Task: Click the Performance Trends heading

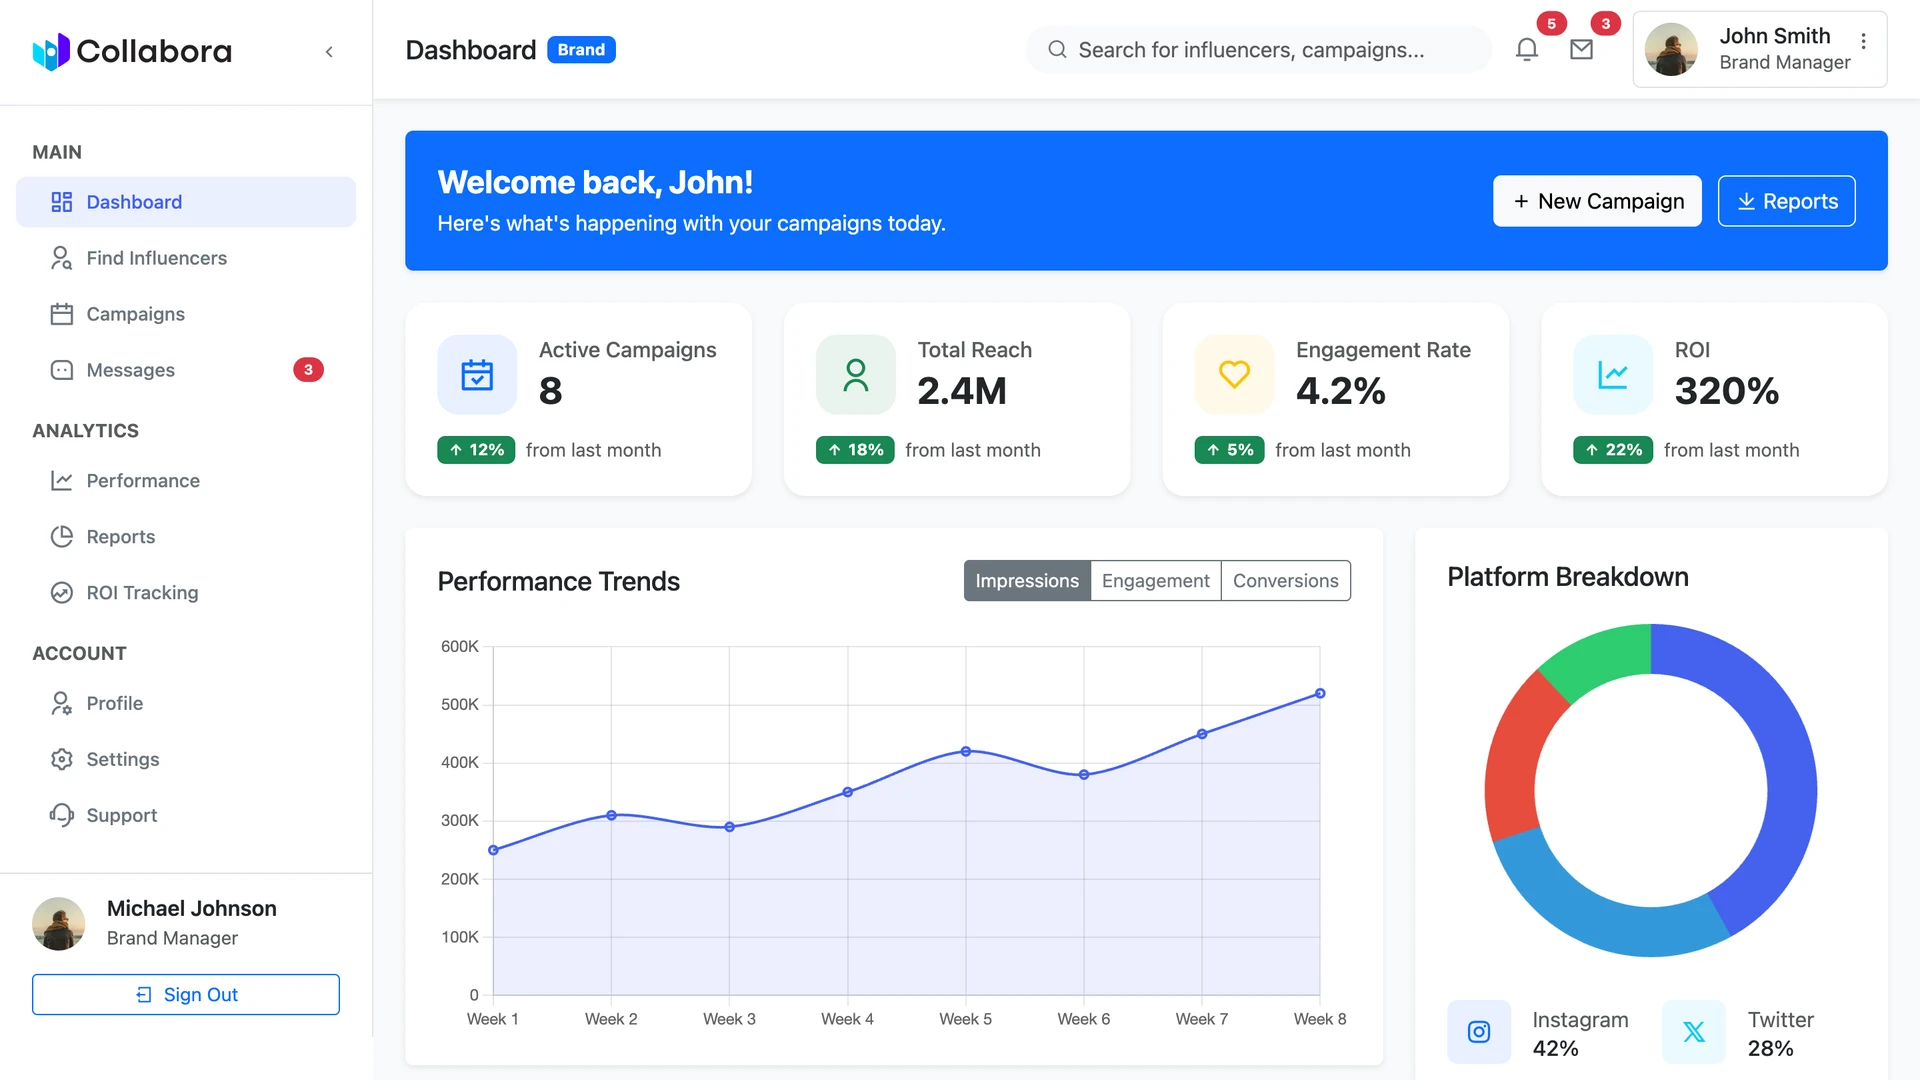Action: coord(558,581)
